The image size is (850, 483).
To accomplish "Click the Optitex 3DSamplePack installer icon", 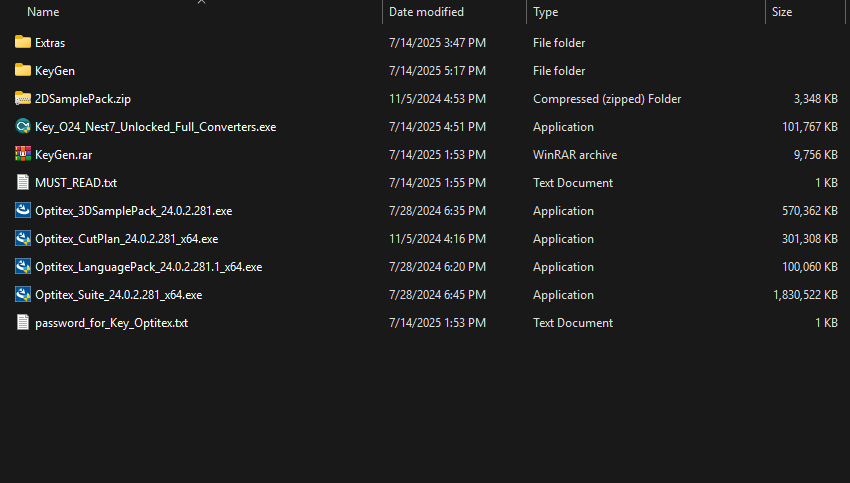I will [23, 211].
